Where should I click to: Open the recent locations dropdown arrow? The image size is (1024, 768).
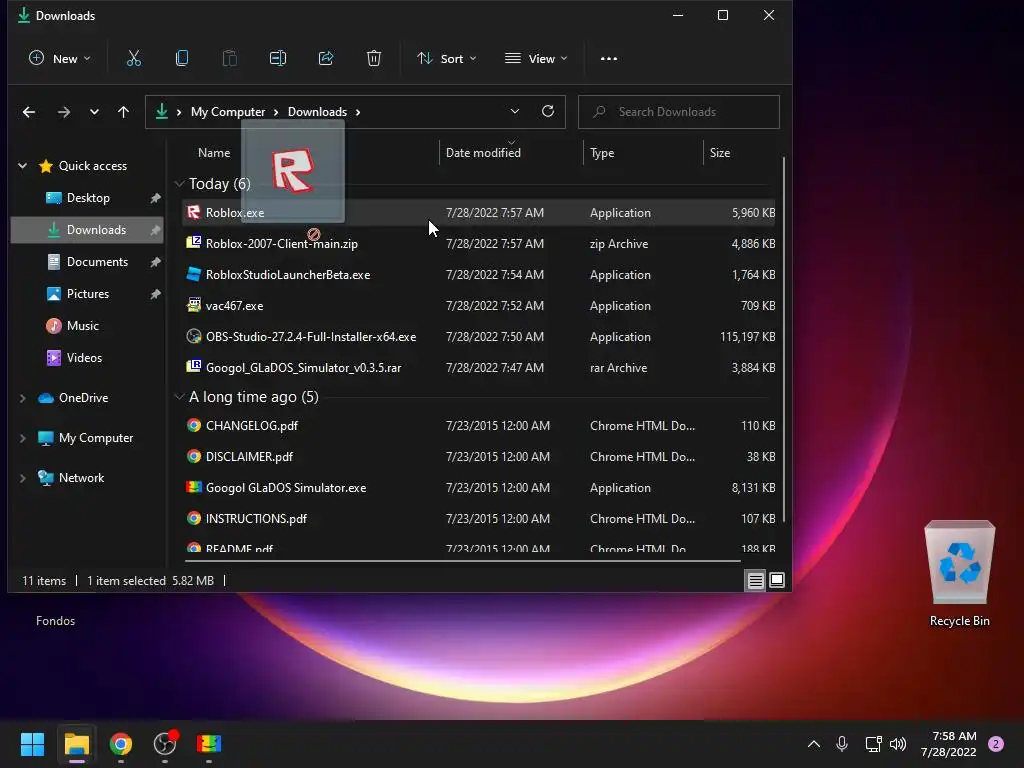[x=94, y=112]
